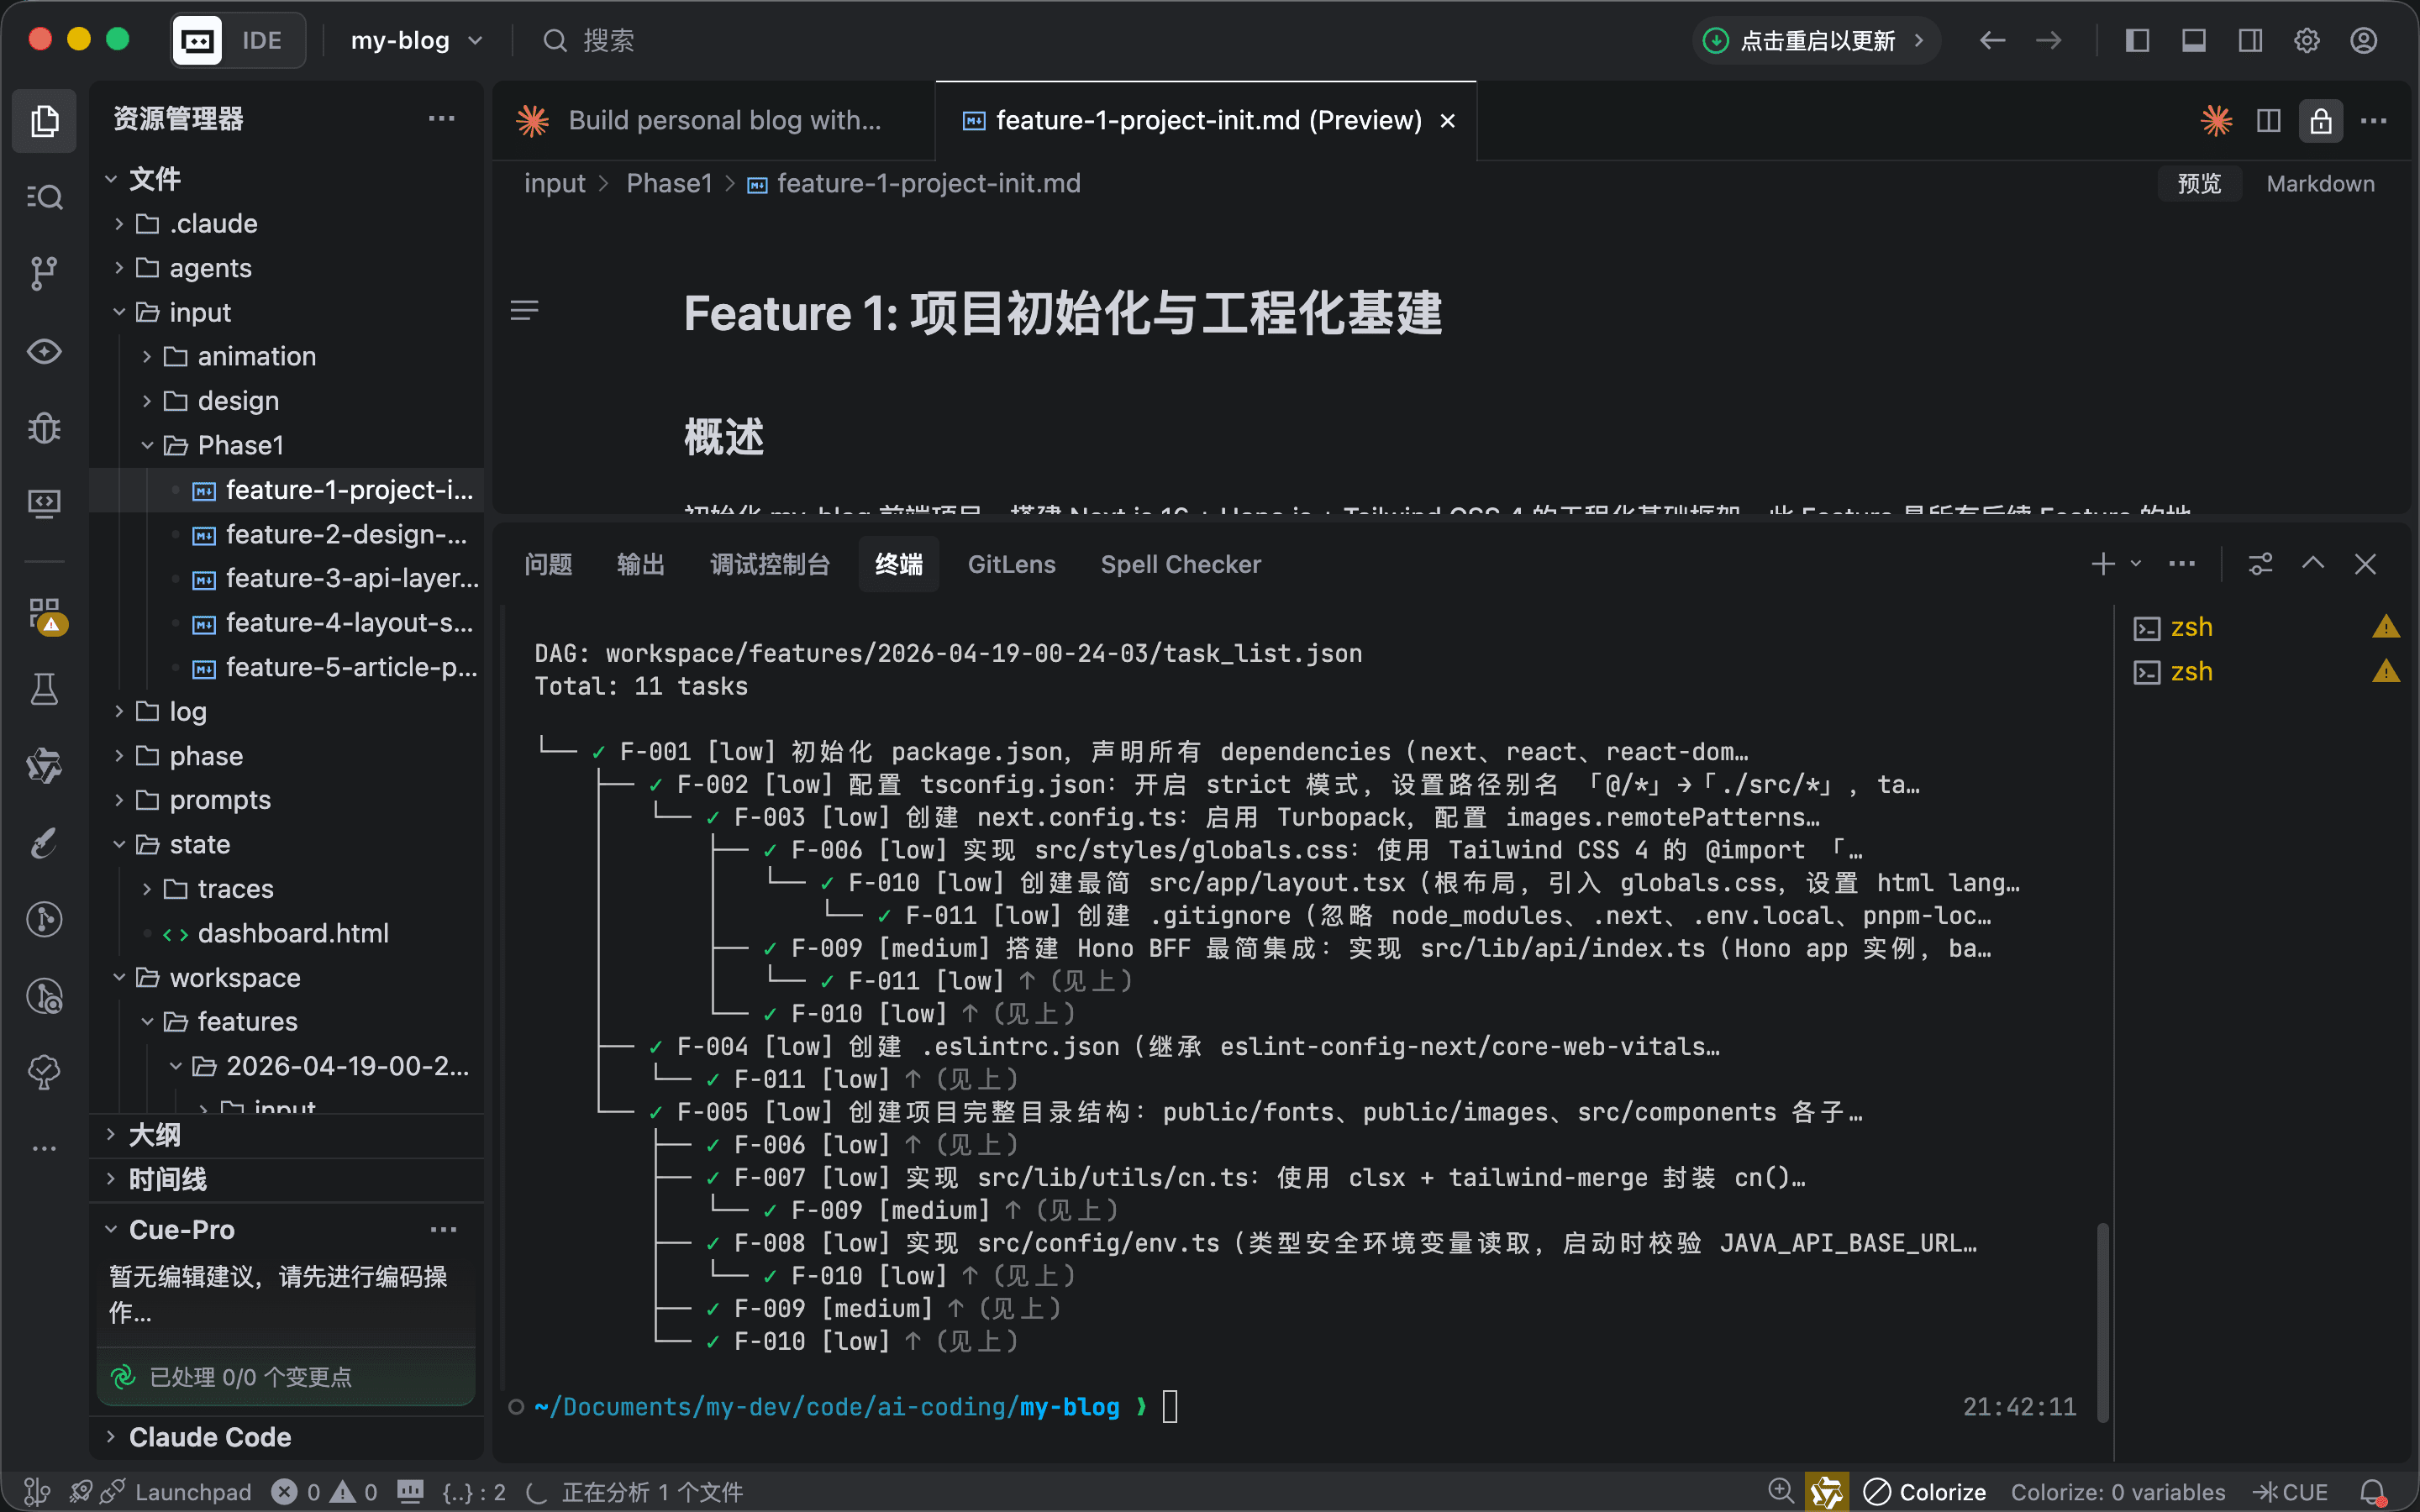
Task: Navigate back with the left arrow
Action: point(1992,40)
